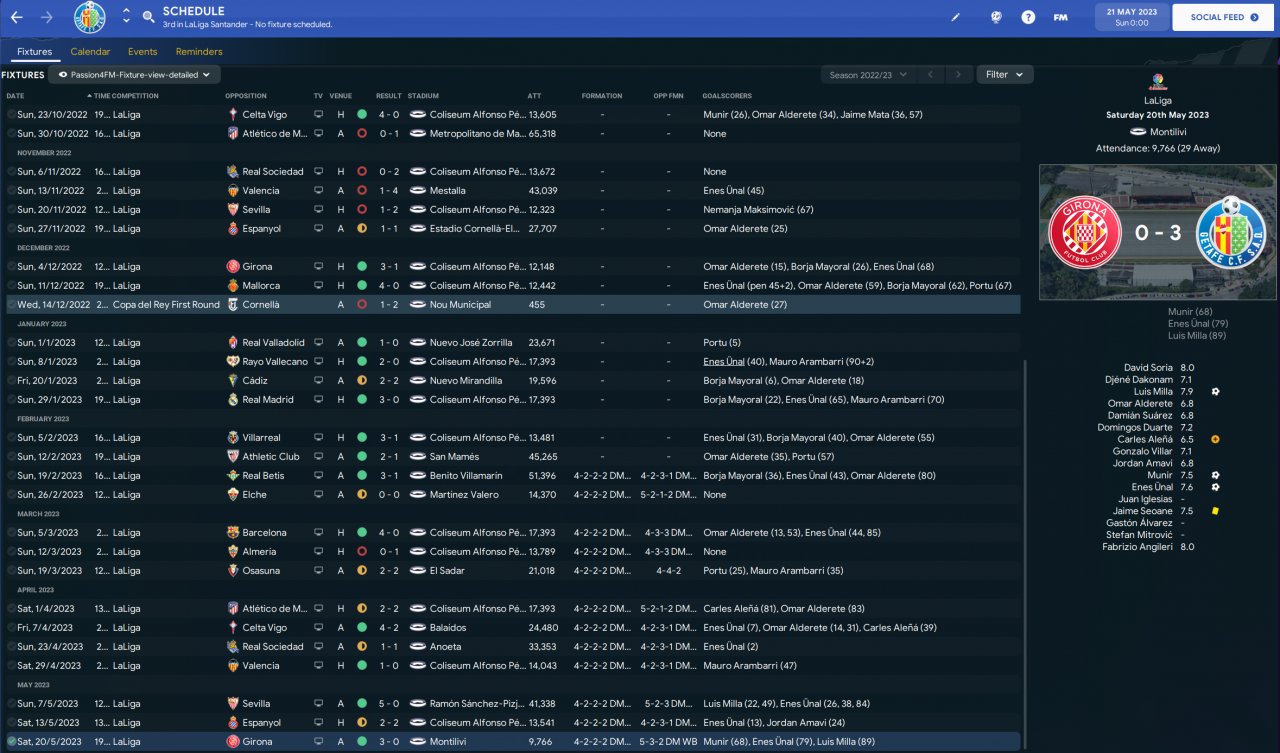Open the Passion4FM-Fixture-view-detailed view dropdown
The height and width of the screenshot is (753, 1280).
(134, 74)
